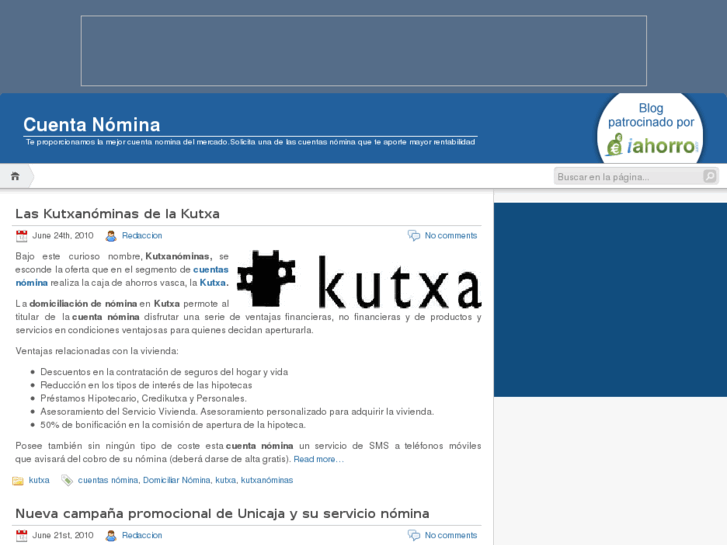Open the Cuenta Nómina site title

(x=92, y=125)
